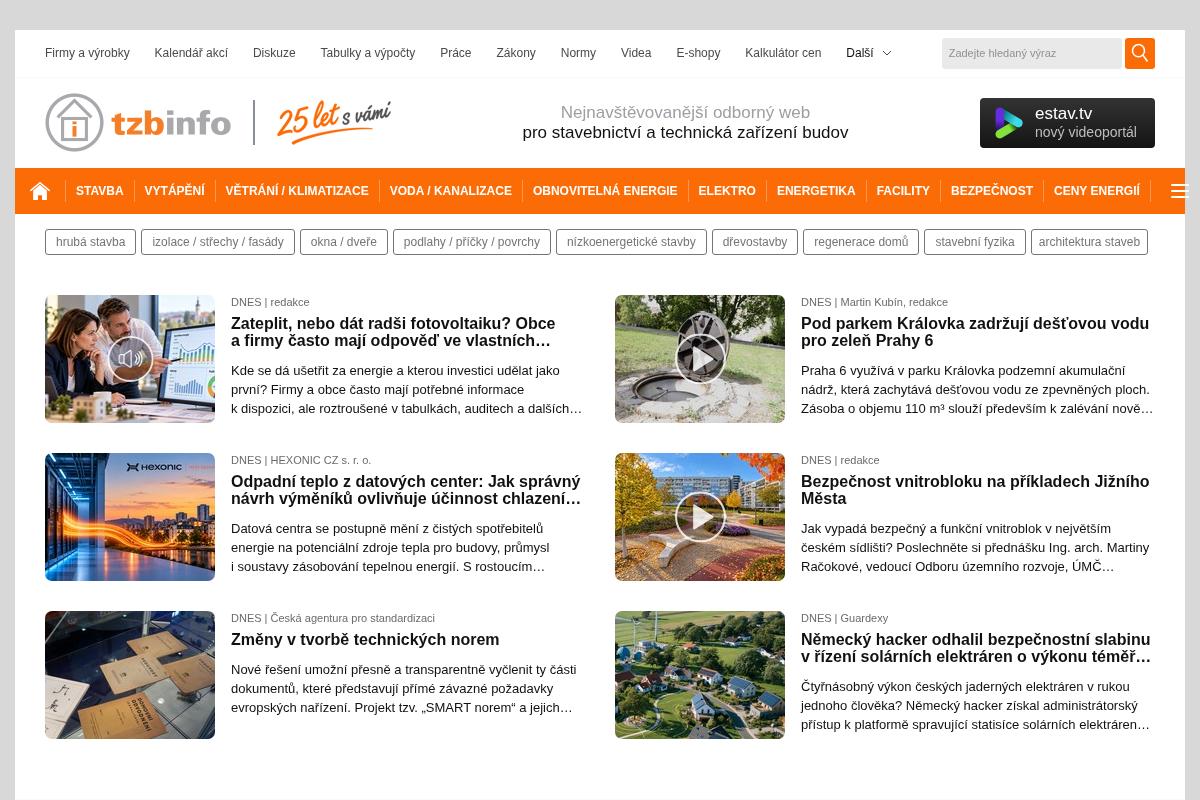Select 'izolace / střechy / fasády' tag
The width and height of the screenshot is (1200, 800).
pyautogui.click(x=218, y=242)
